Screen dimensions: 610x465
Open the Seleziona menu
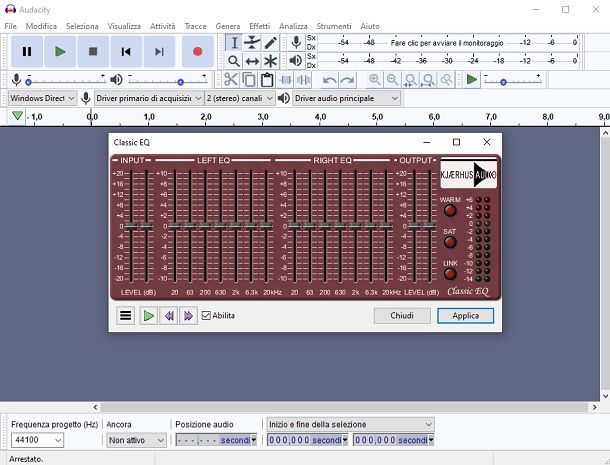tap(82, 26)
